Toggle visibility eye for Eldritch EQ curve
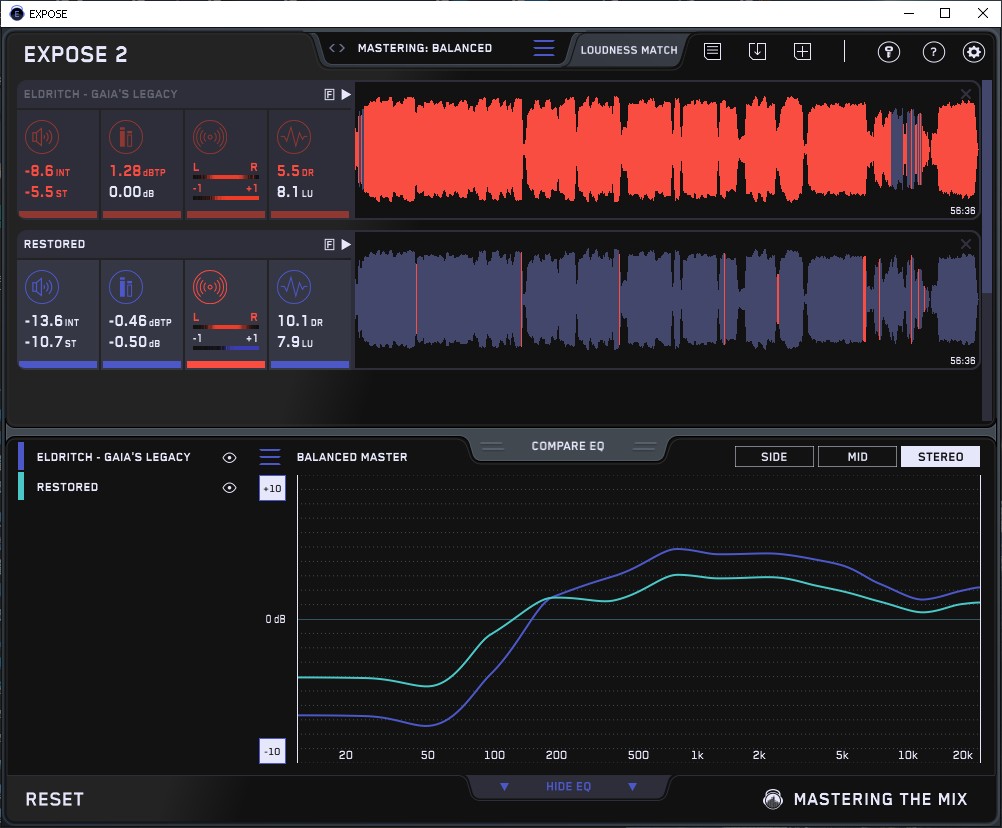Screen dimensions: 1002x828 [230, 457]
